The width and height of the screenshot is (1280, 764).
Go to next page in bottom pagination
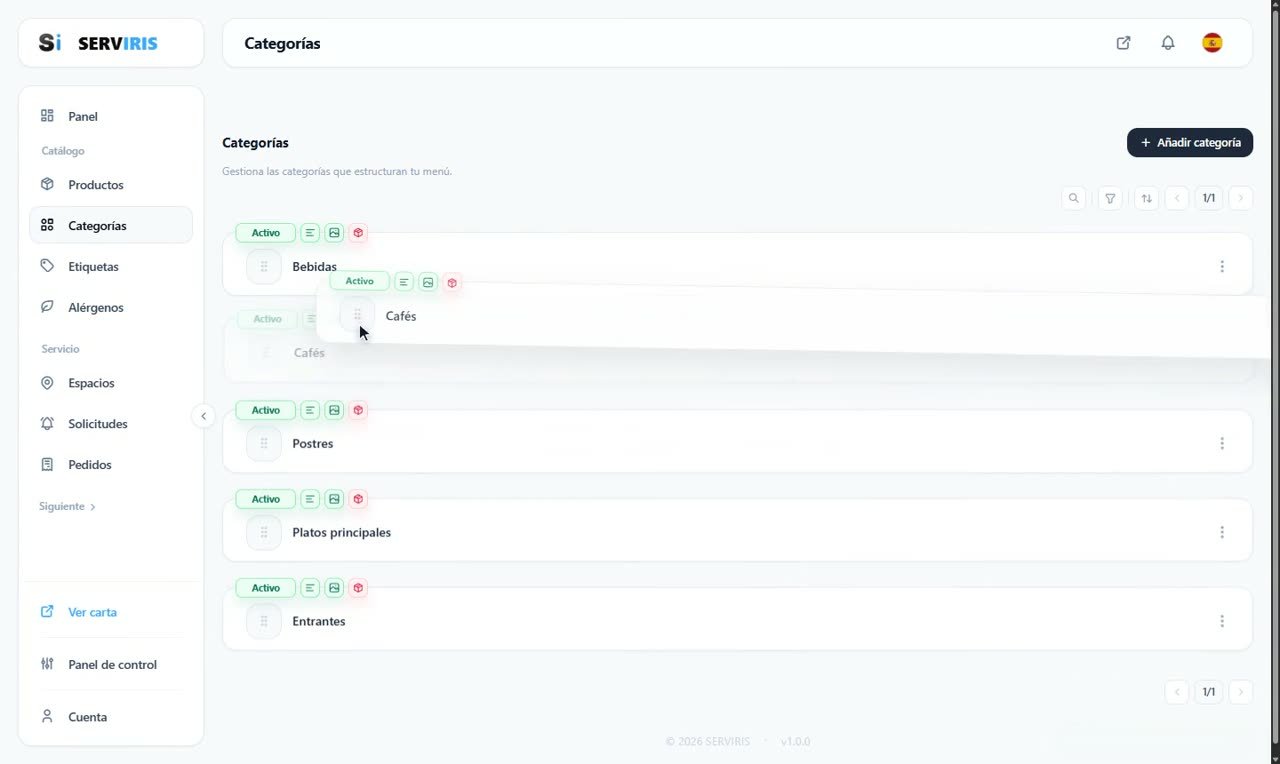1241,692
